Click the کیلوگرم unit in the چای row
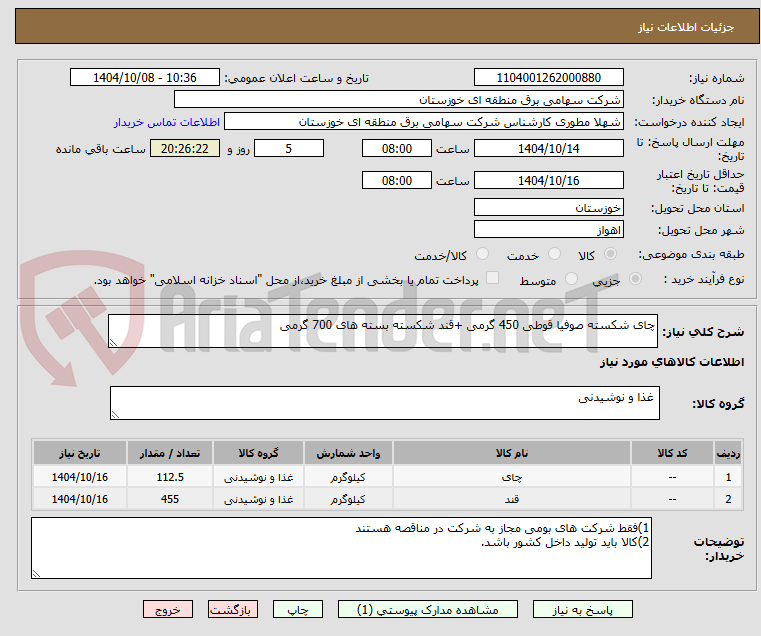This screenshot has width=761, height=636. (348, 477)
